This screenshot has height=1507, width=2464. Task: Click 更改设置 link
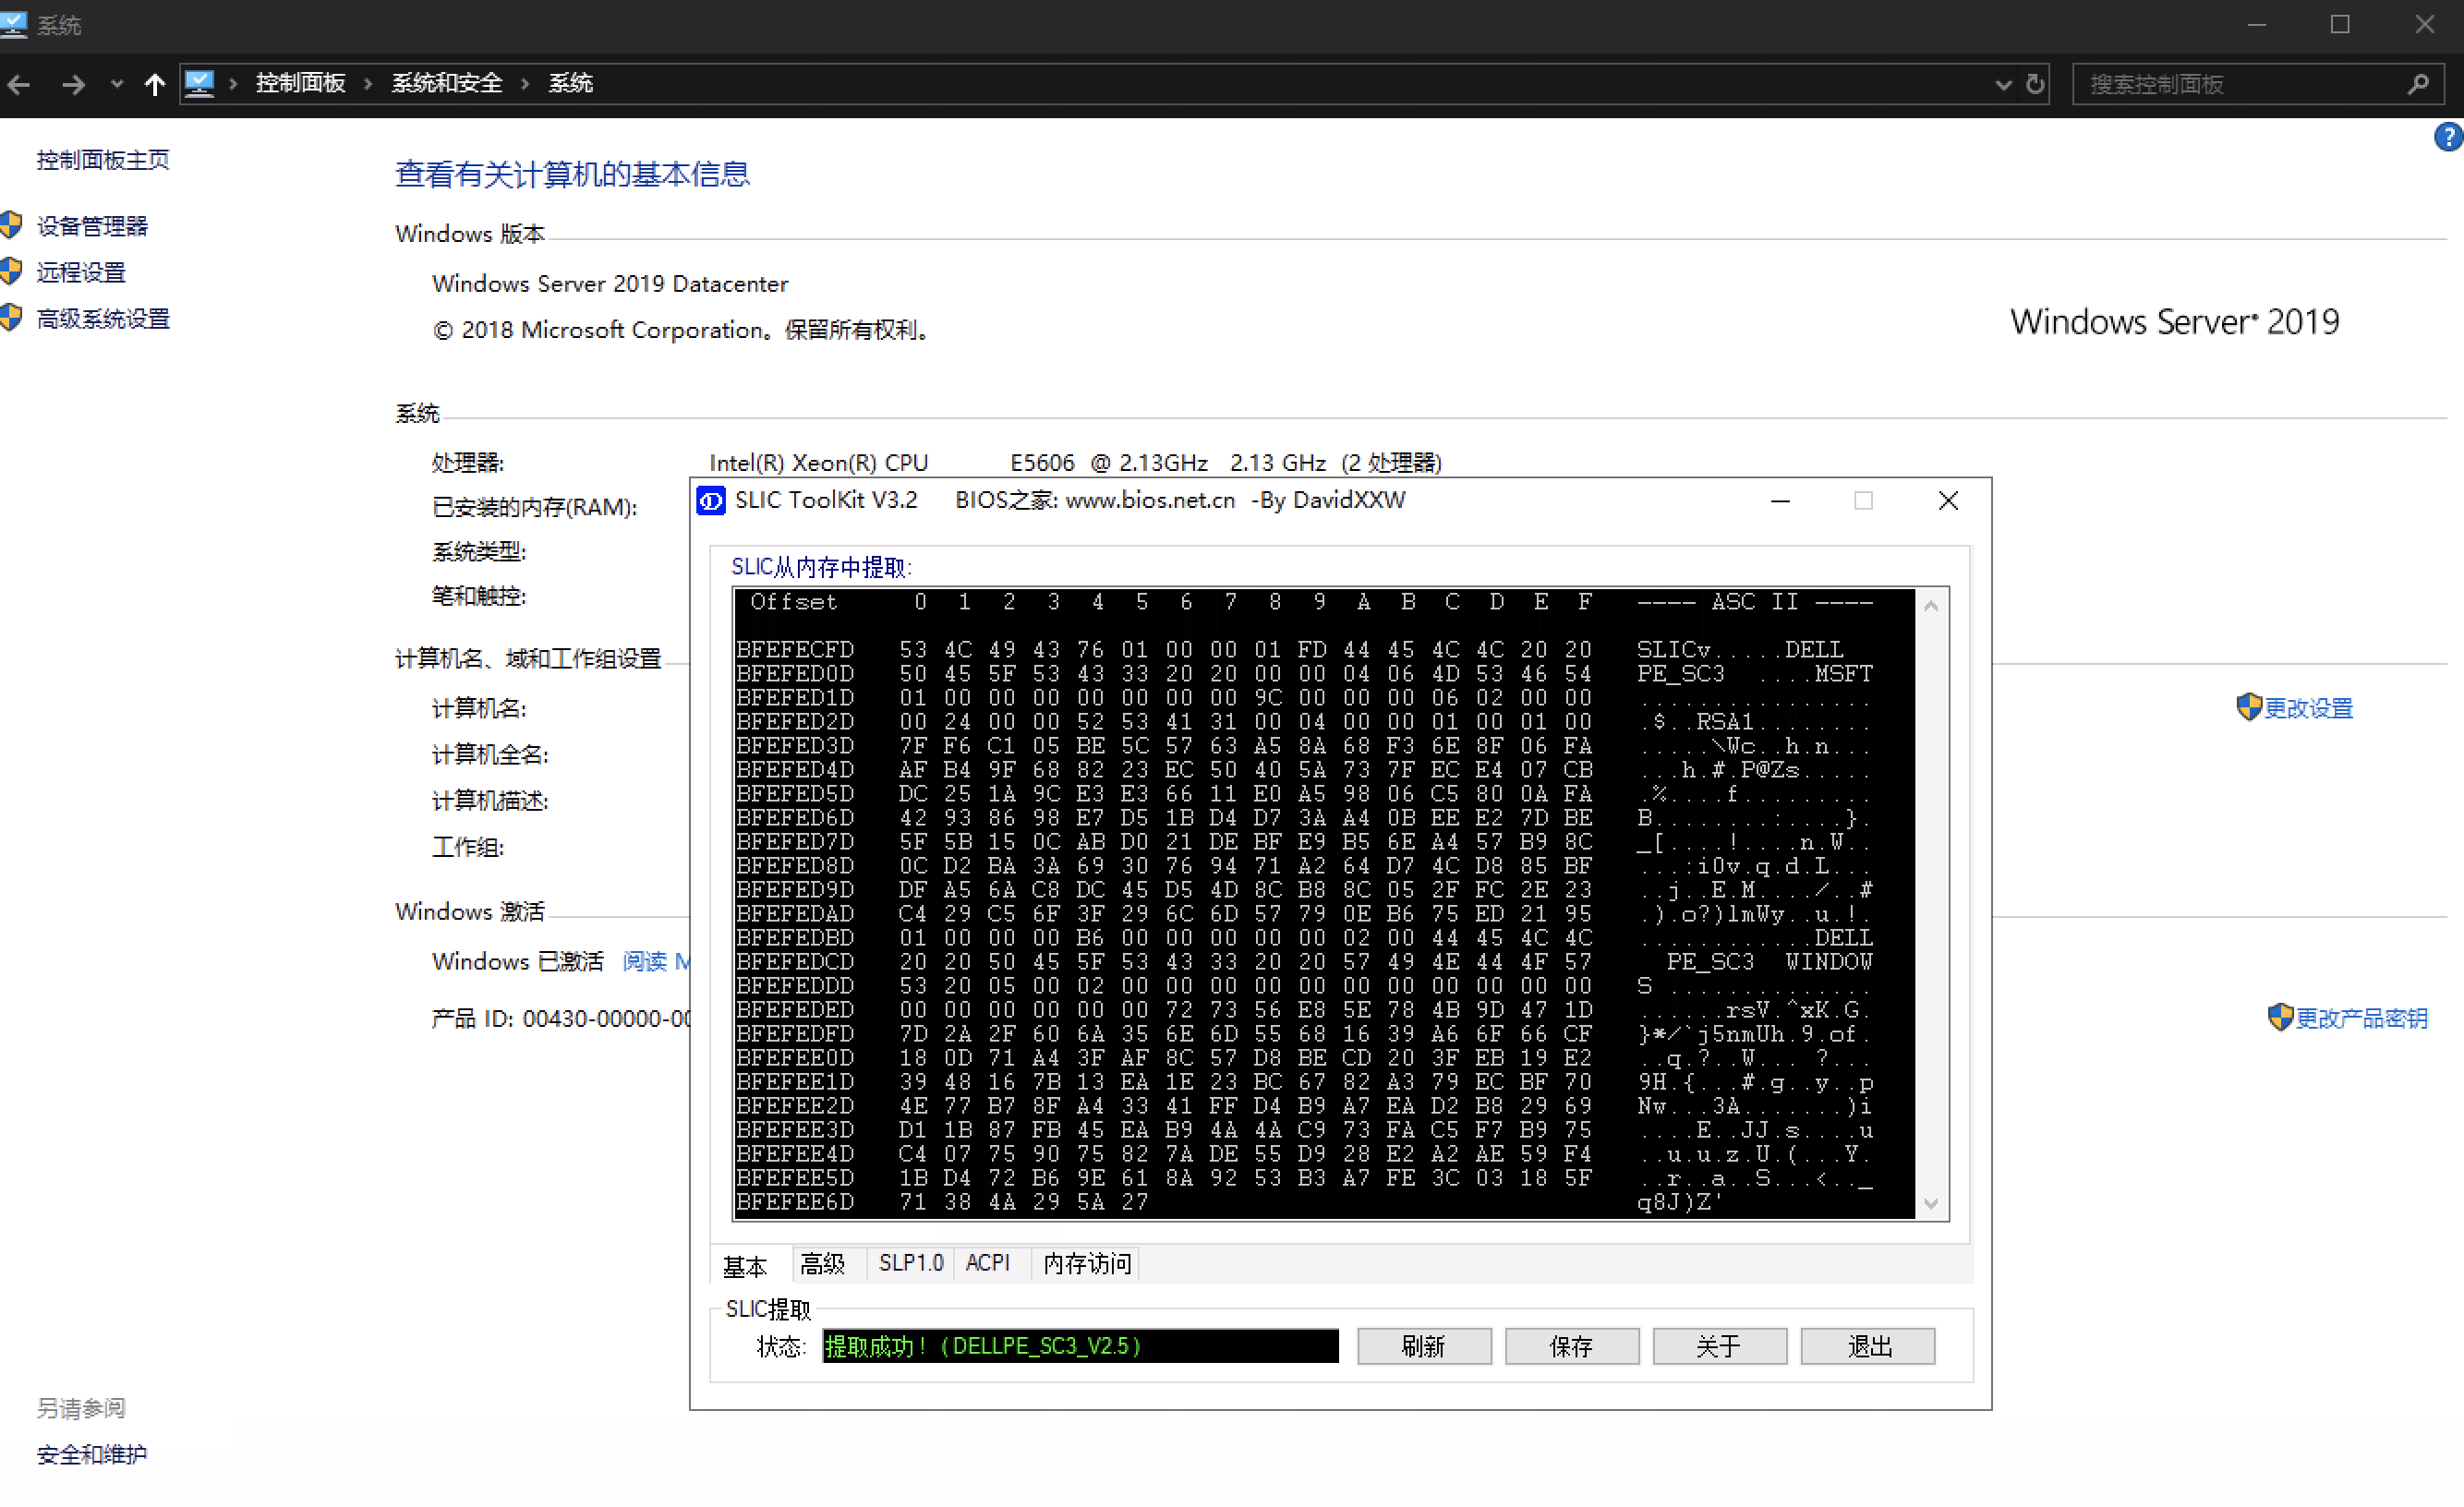[x=2308, y=708]
